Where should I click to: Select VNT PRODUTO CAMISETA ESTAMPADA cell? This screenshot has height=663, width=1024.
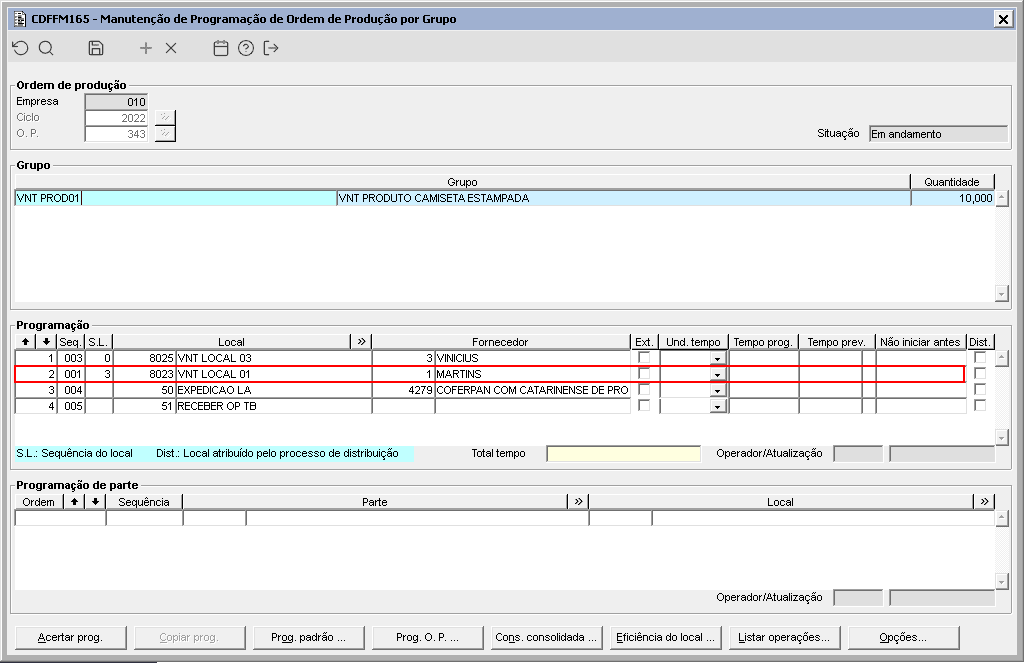[x=624, y=198]
